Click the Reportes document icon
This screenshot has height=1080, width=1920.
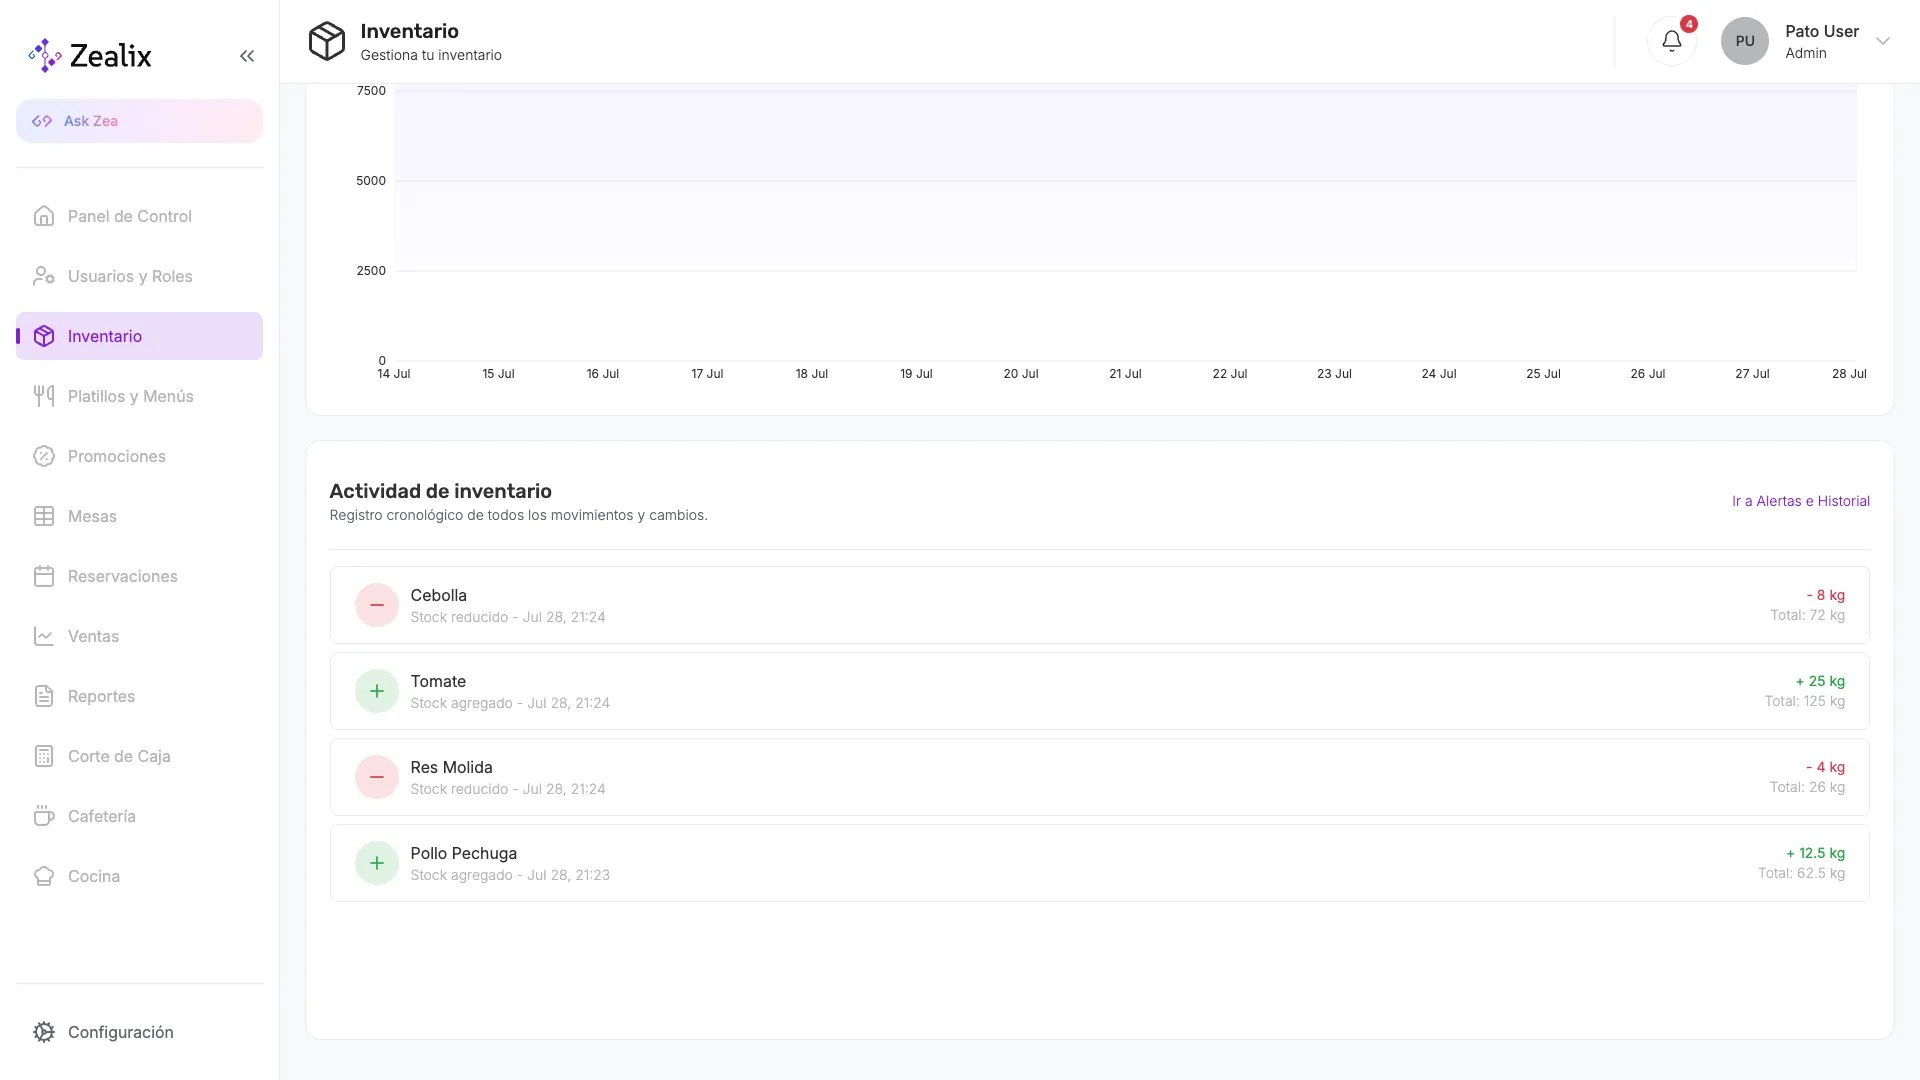[x=44, y=696]
